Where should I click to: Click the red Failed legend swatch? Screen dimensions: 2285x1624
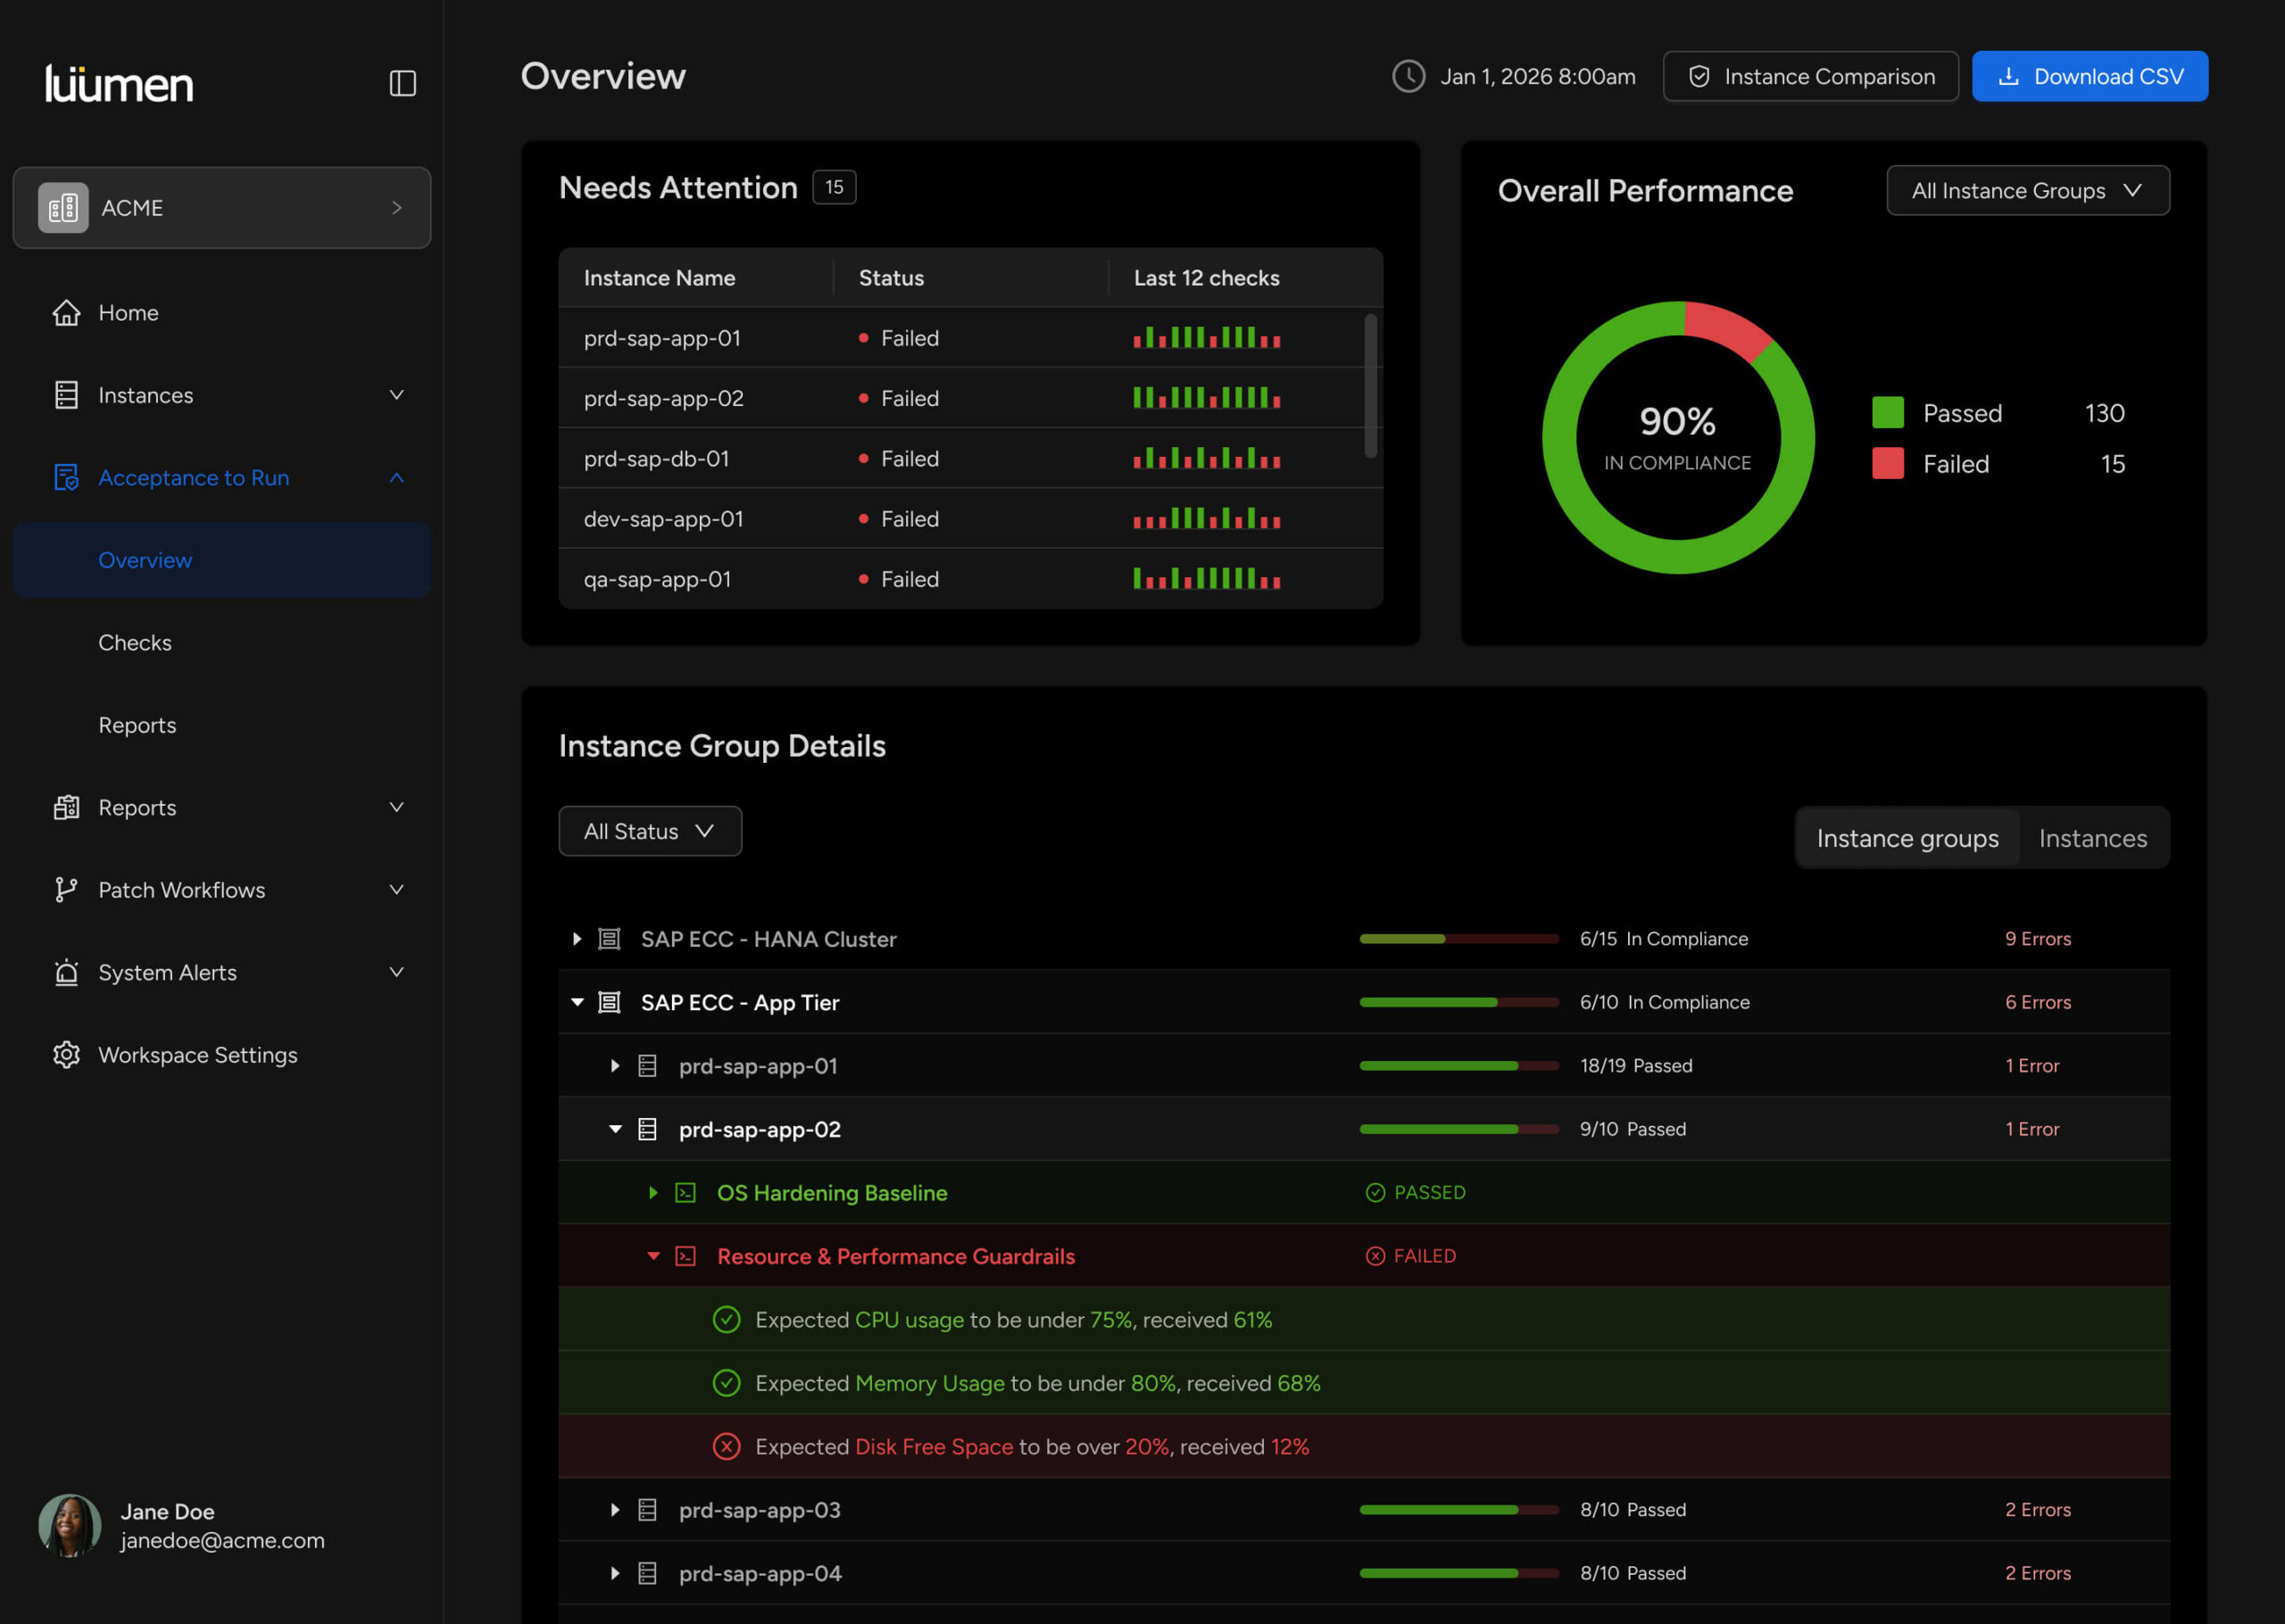pyautogui.click(x=1887, y=464)
